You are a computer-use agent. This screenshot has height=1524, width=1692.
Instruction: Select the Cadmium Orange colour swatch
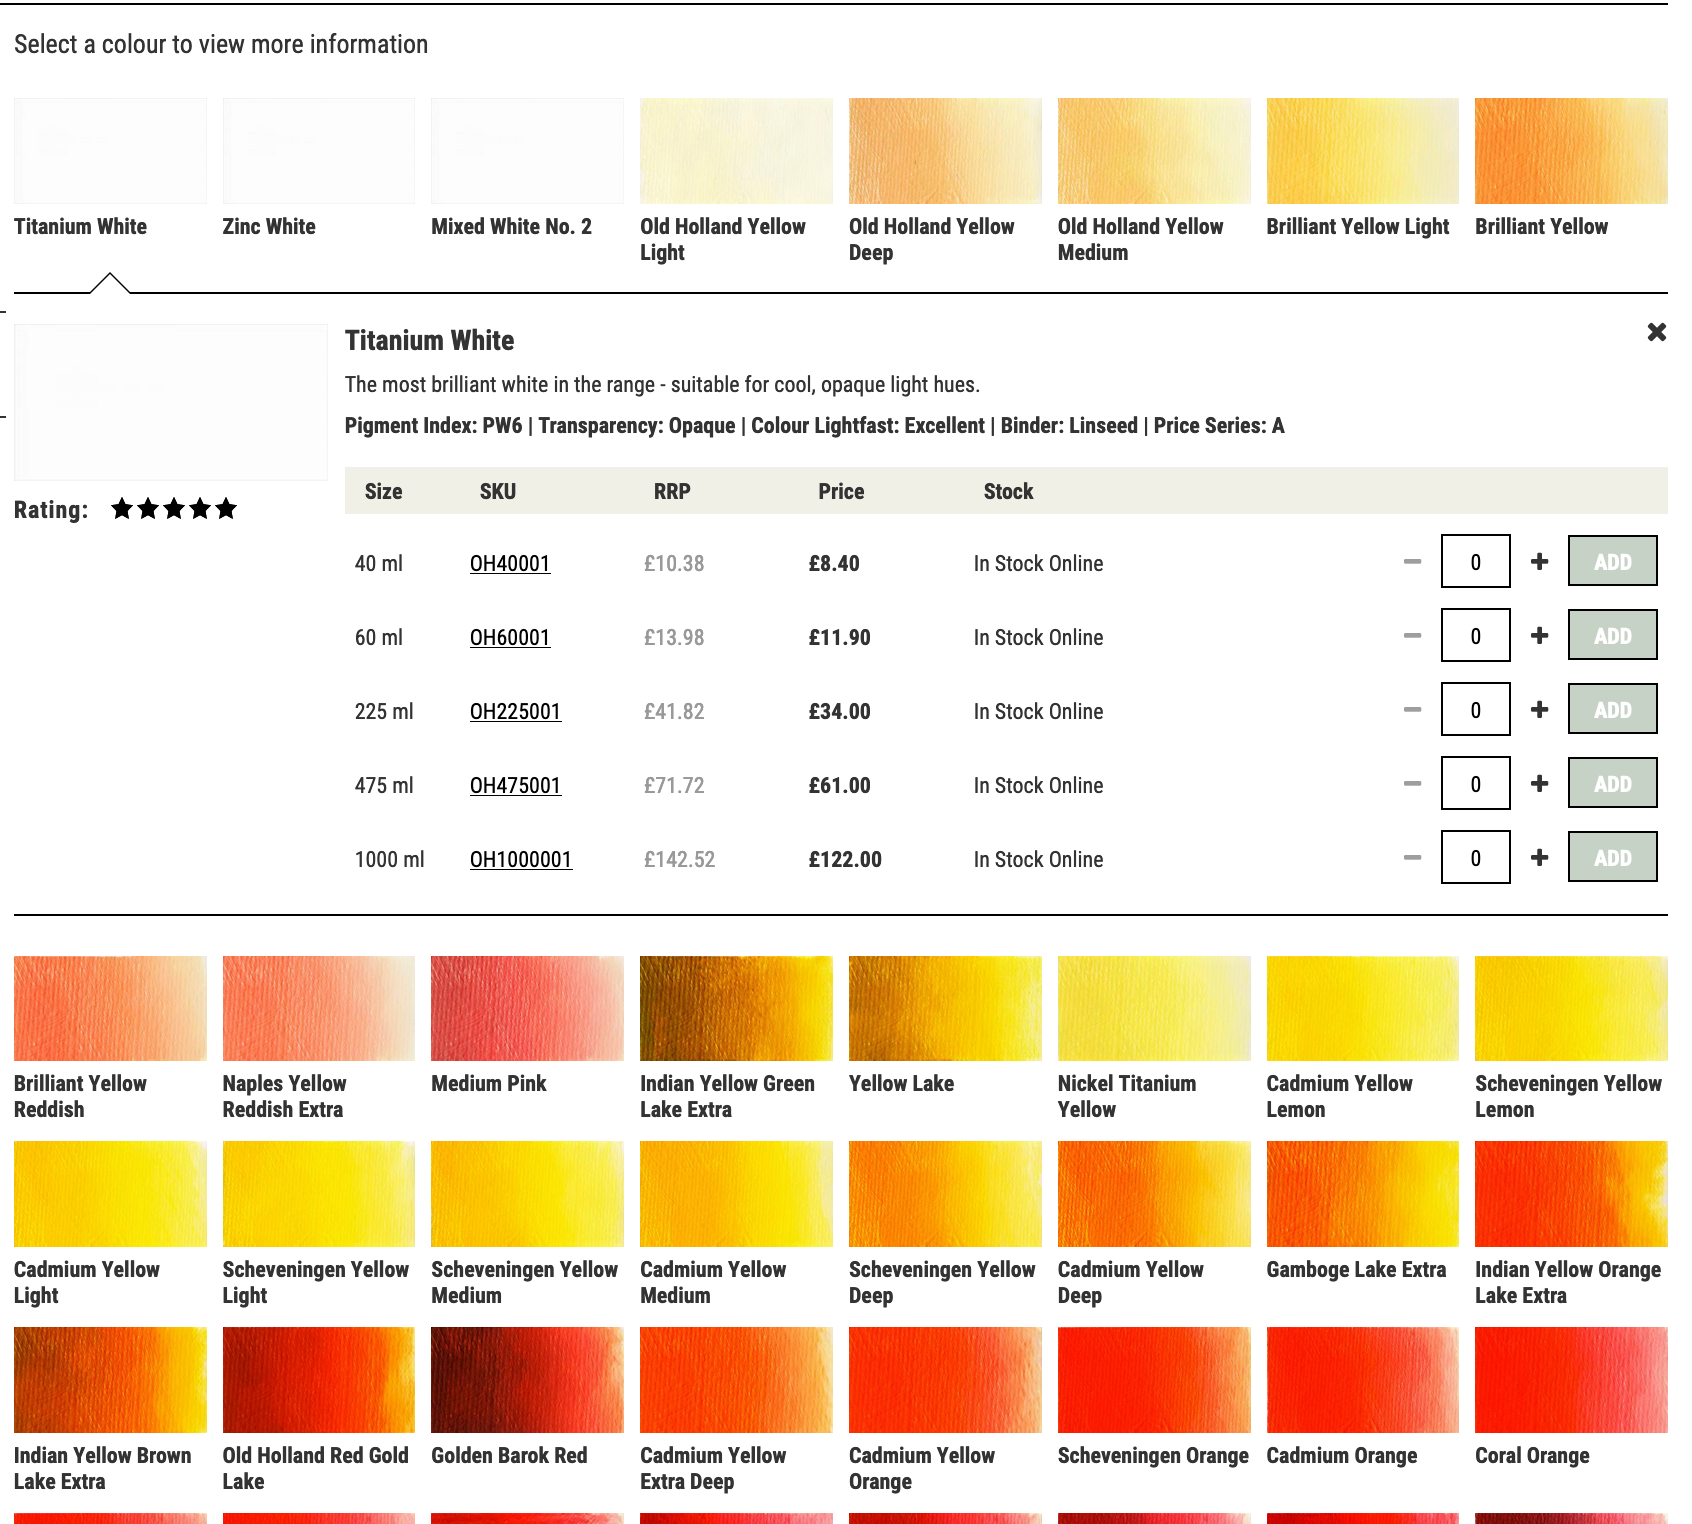pyautogui.click(x=1363, y=1380)
